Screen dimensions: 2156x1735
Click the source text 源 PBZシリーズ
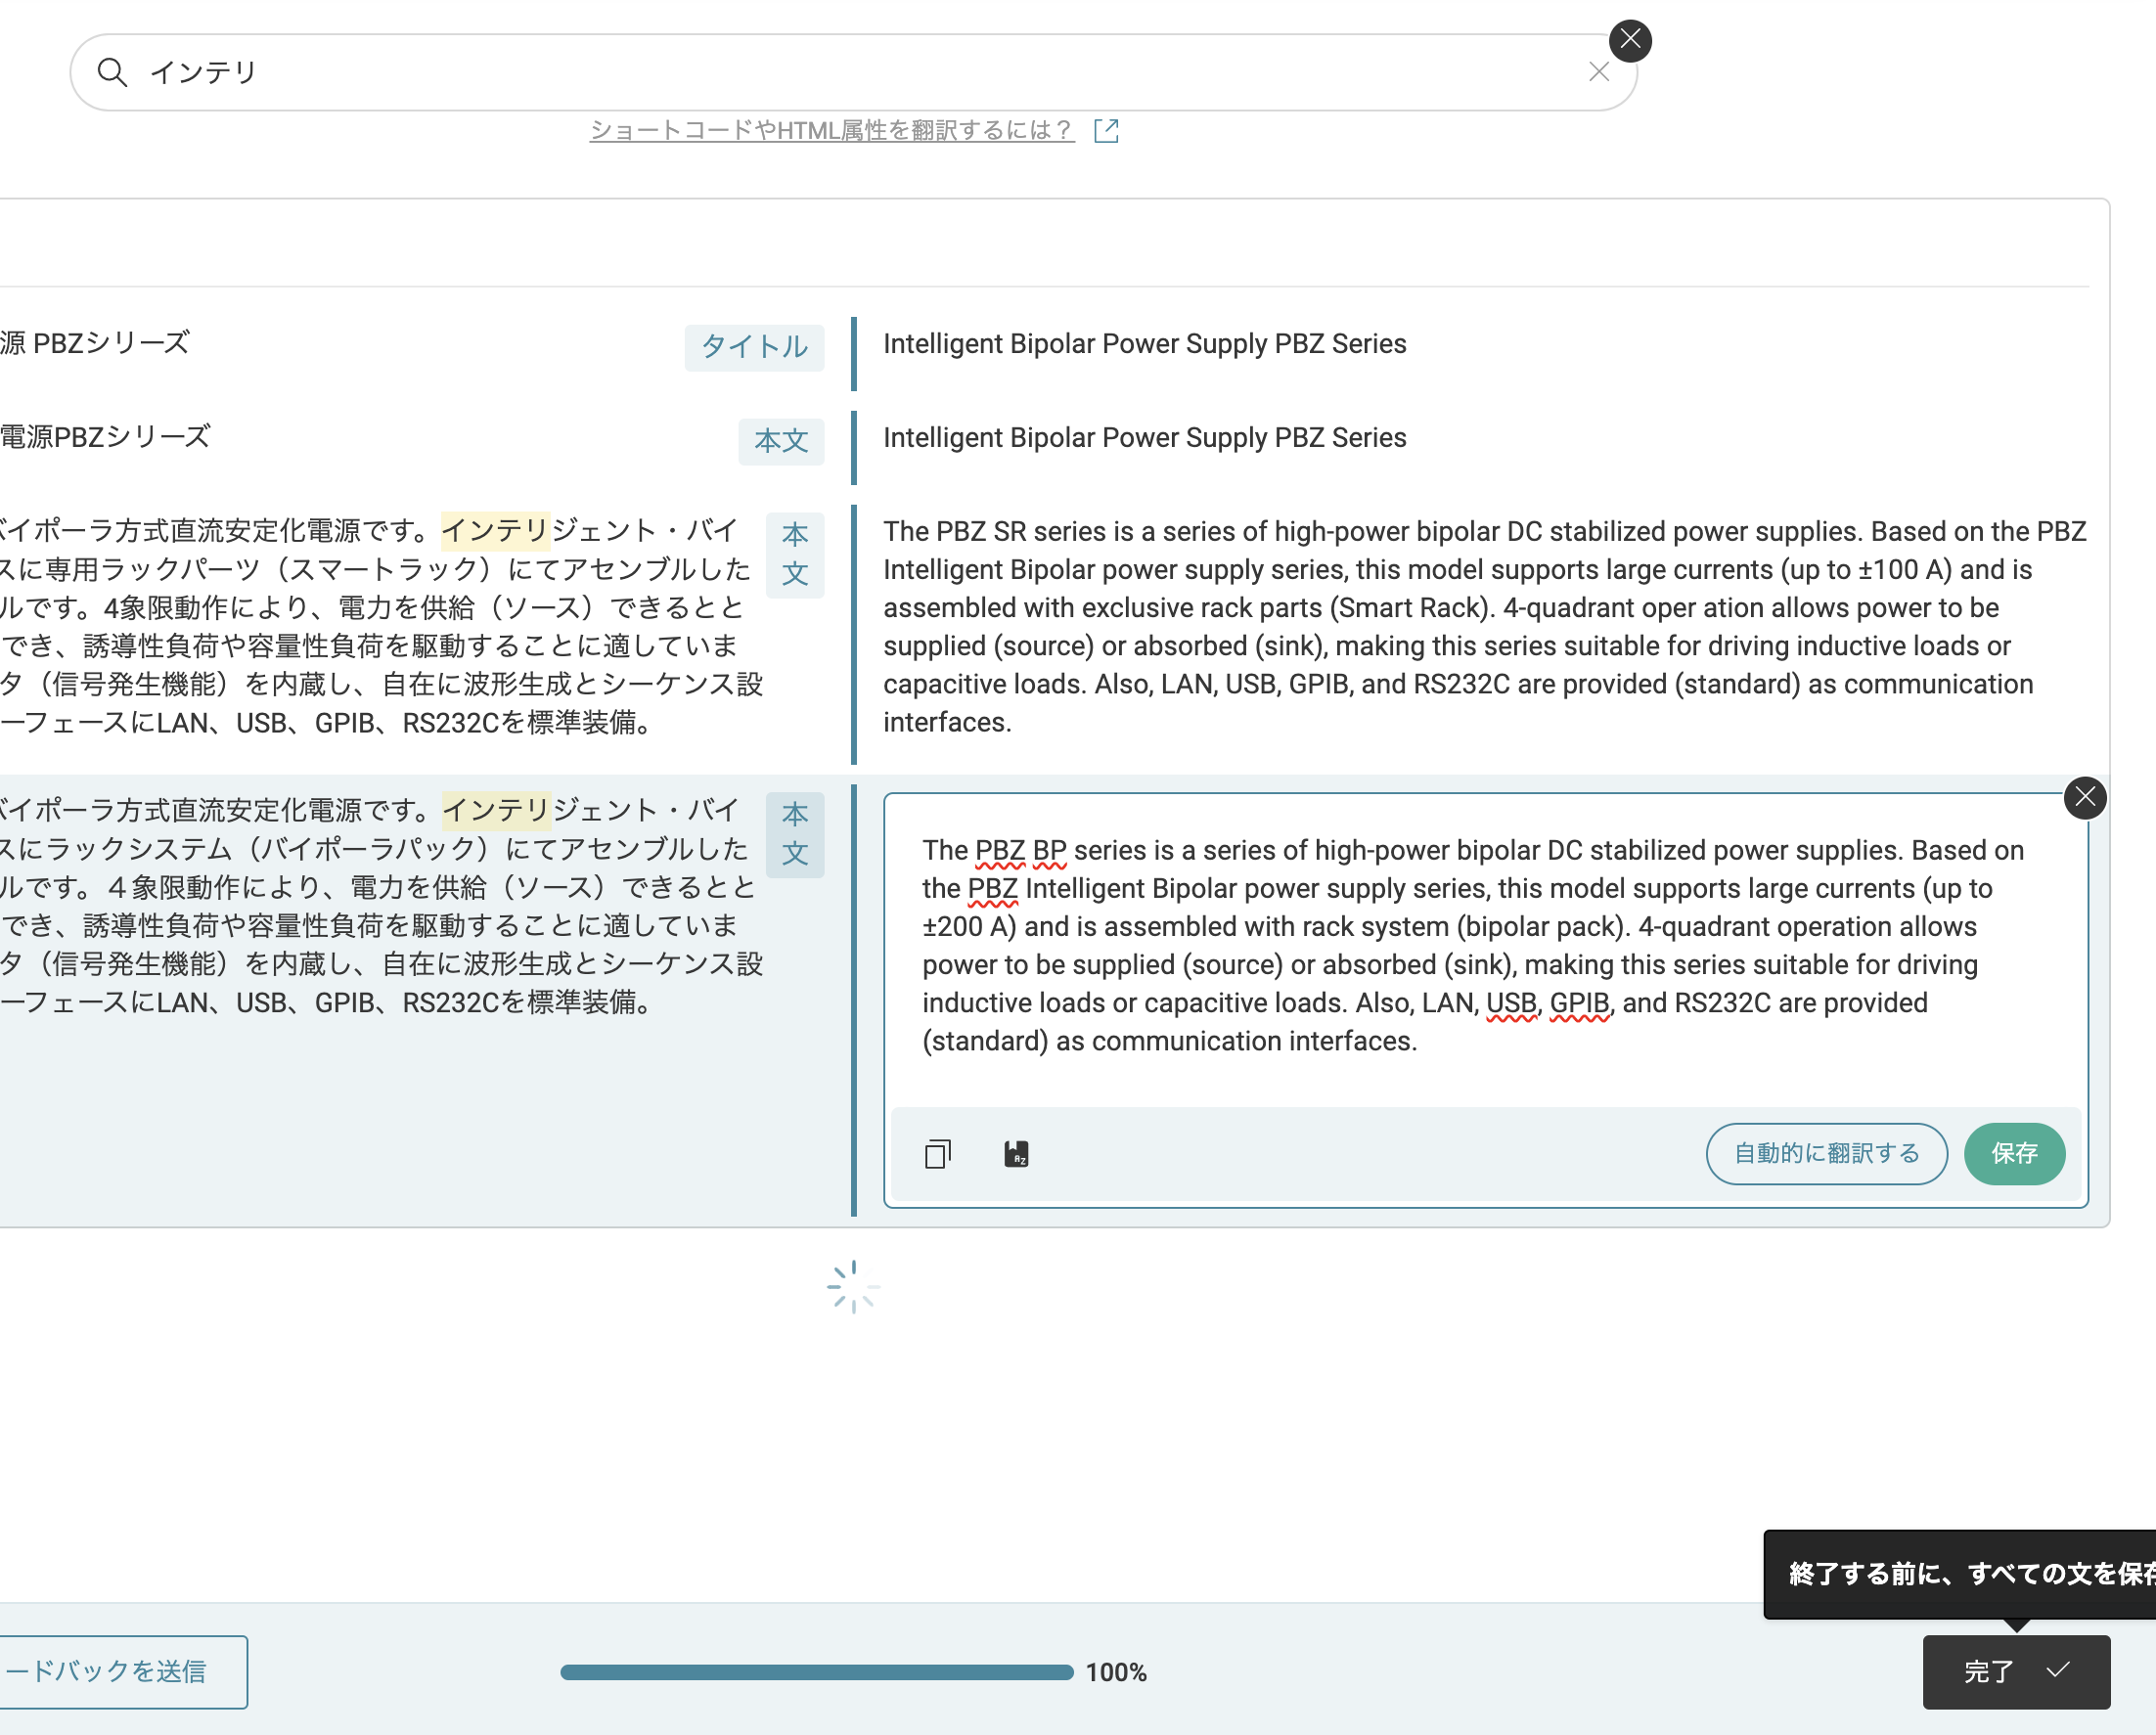[95, 343]
